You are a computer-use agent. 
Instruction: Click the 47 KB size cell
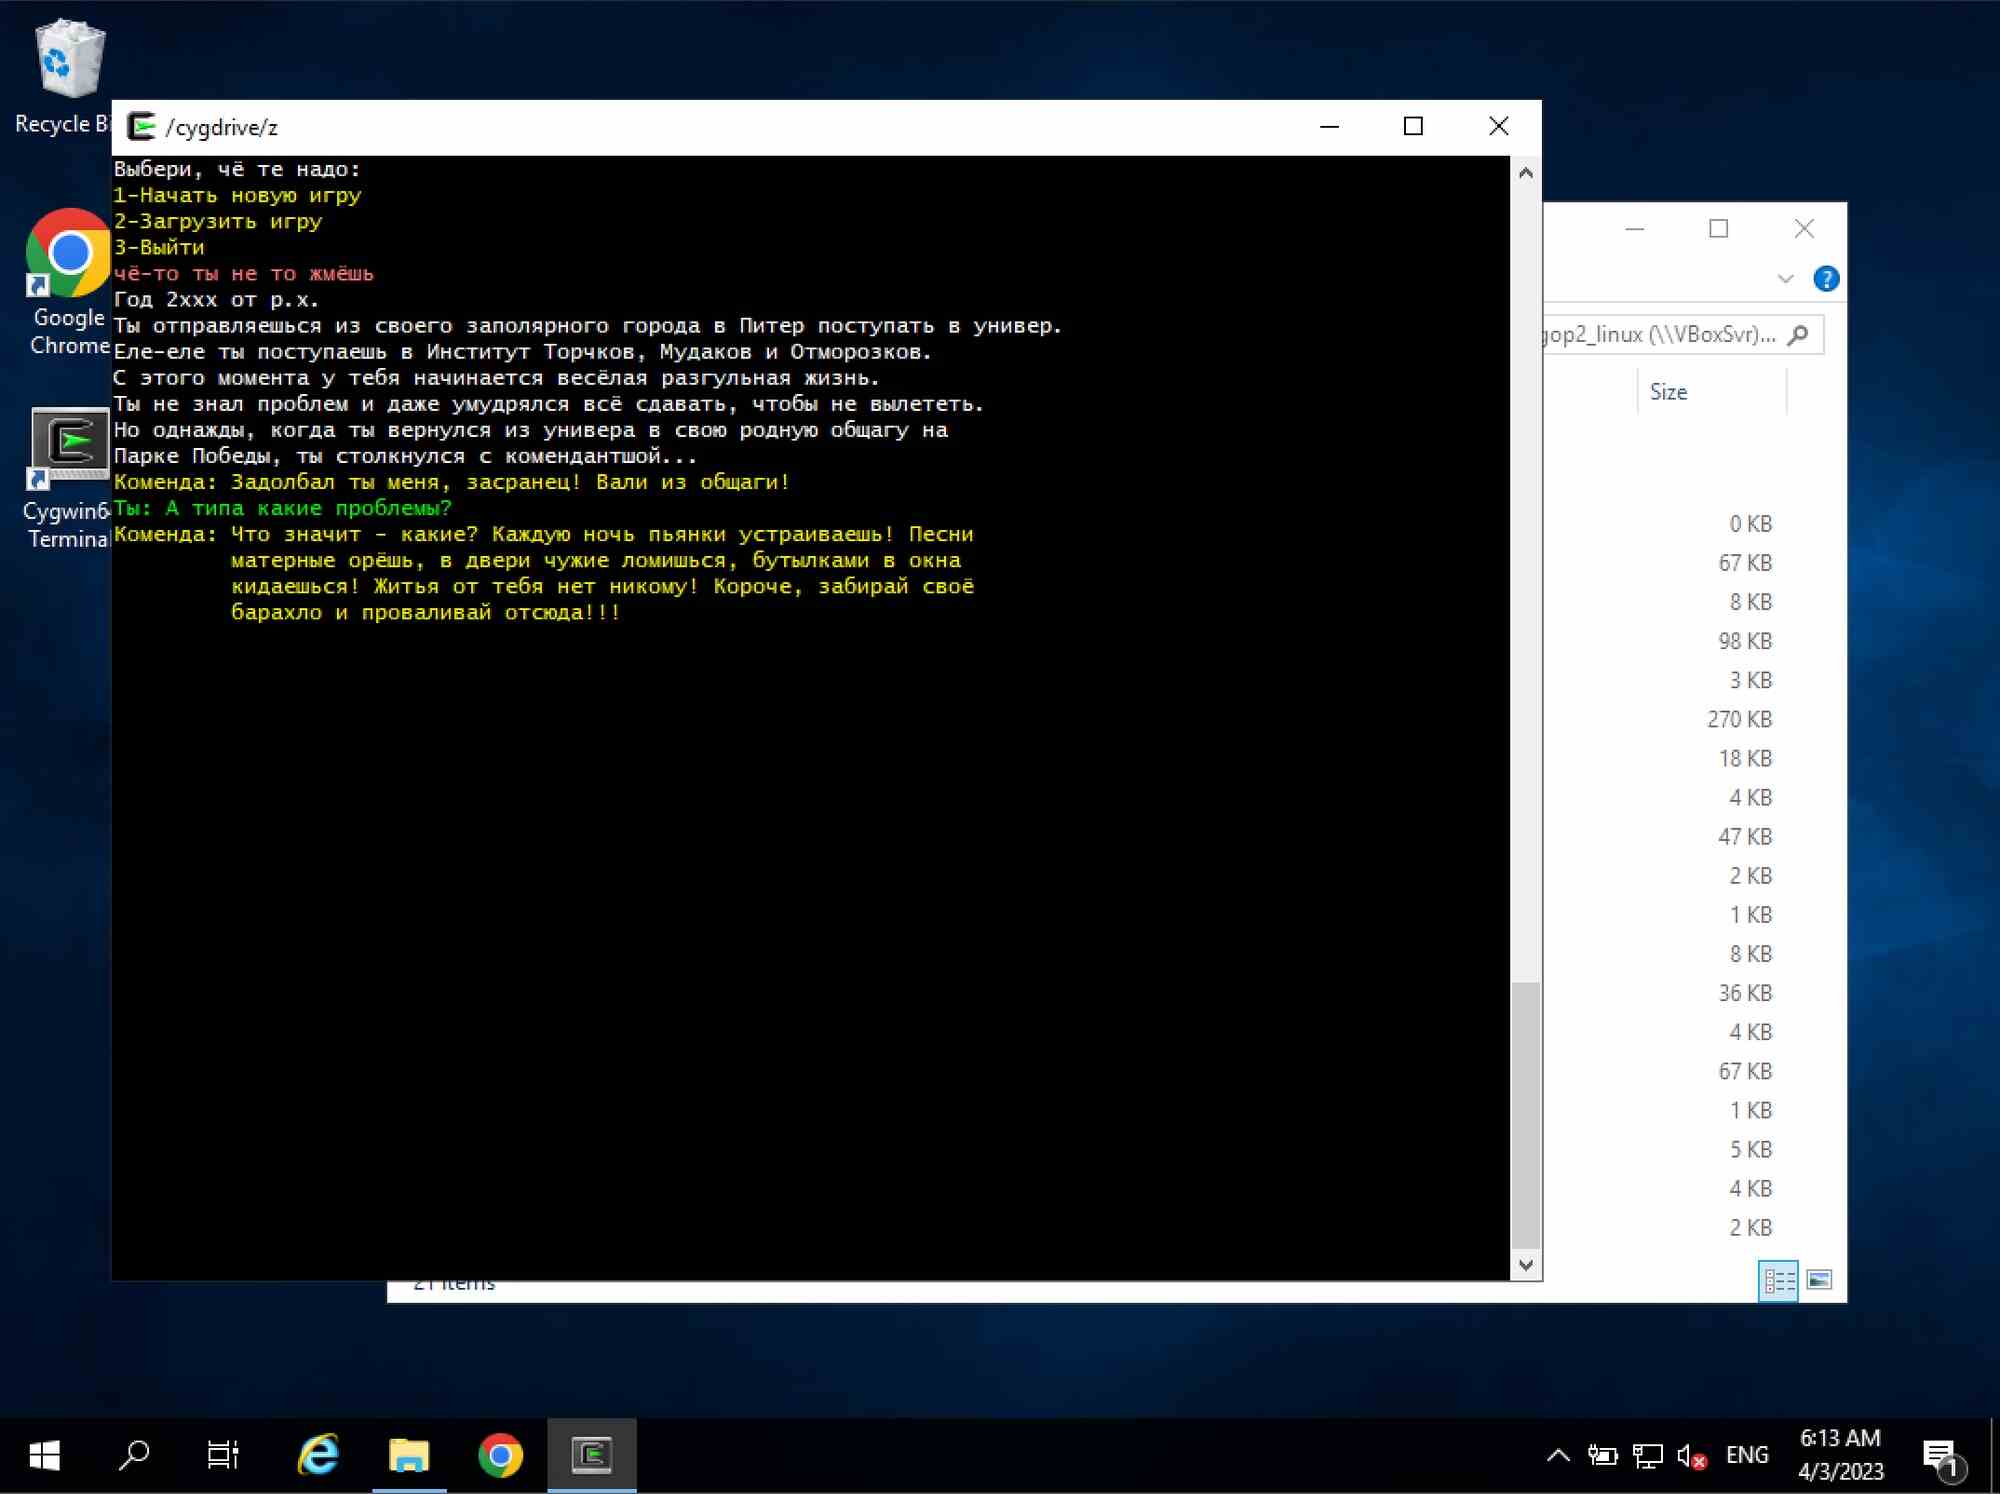tap(1745, 836)
